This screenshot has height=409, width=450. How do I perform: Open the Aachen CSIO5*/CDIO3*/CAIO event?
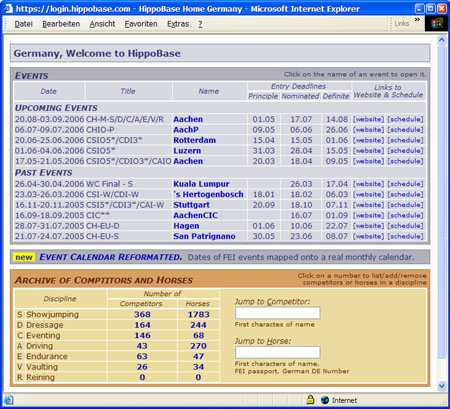click(x=188, y=161)
